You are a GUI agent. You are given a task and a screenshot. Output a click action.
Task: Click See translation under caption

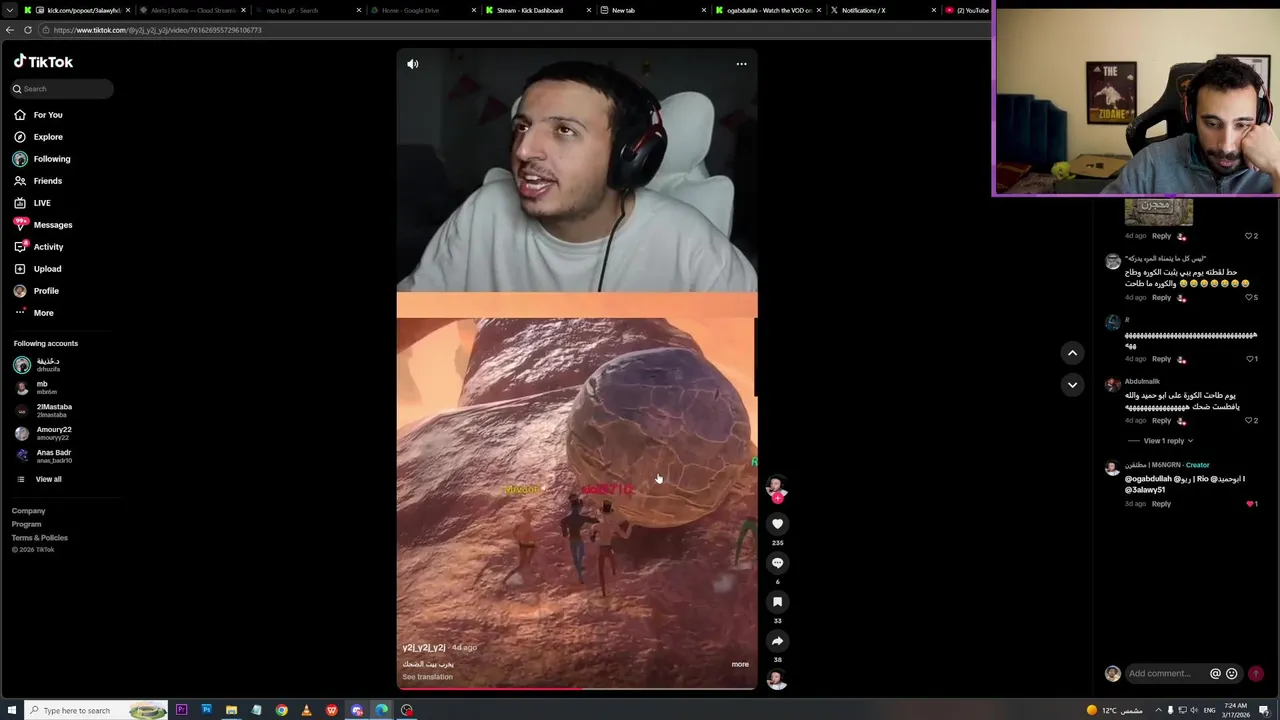click(x=427, y=677)
